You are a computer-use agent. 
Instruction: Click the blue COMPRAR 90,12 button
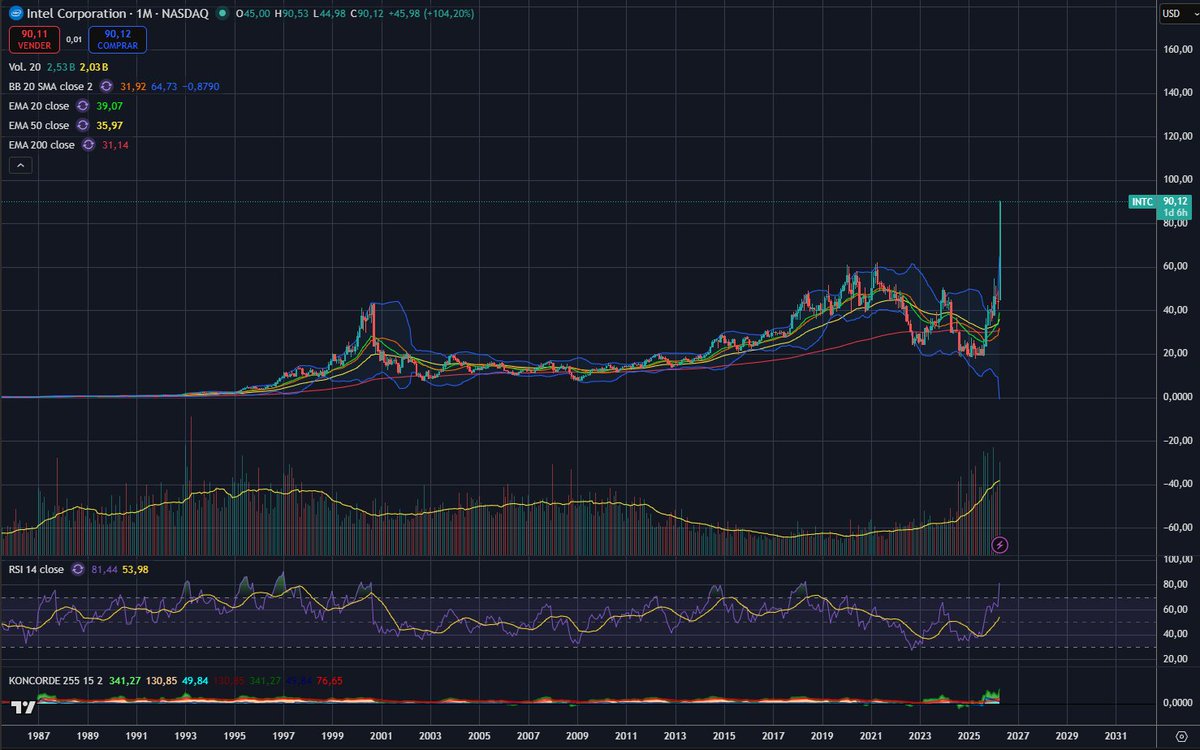click(118, 40)
